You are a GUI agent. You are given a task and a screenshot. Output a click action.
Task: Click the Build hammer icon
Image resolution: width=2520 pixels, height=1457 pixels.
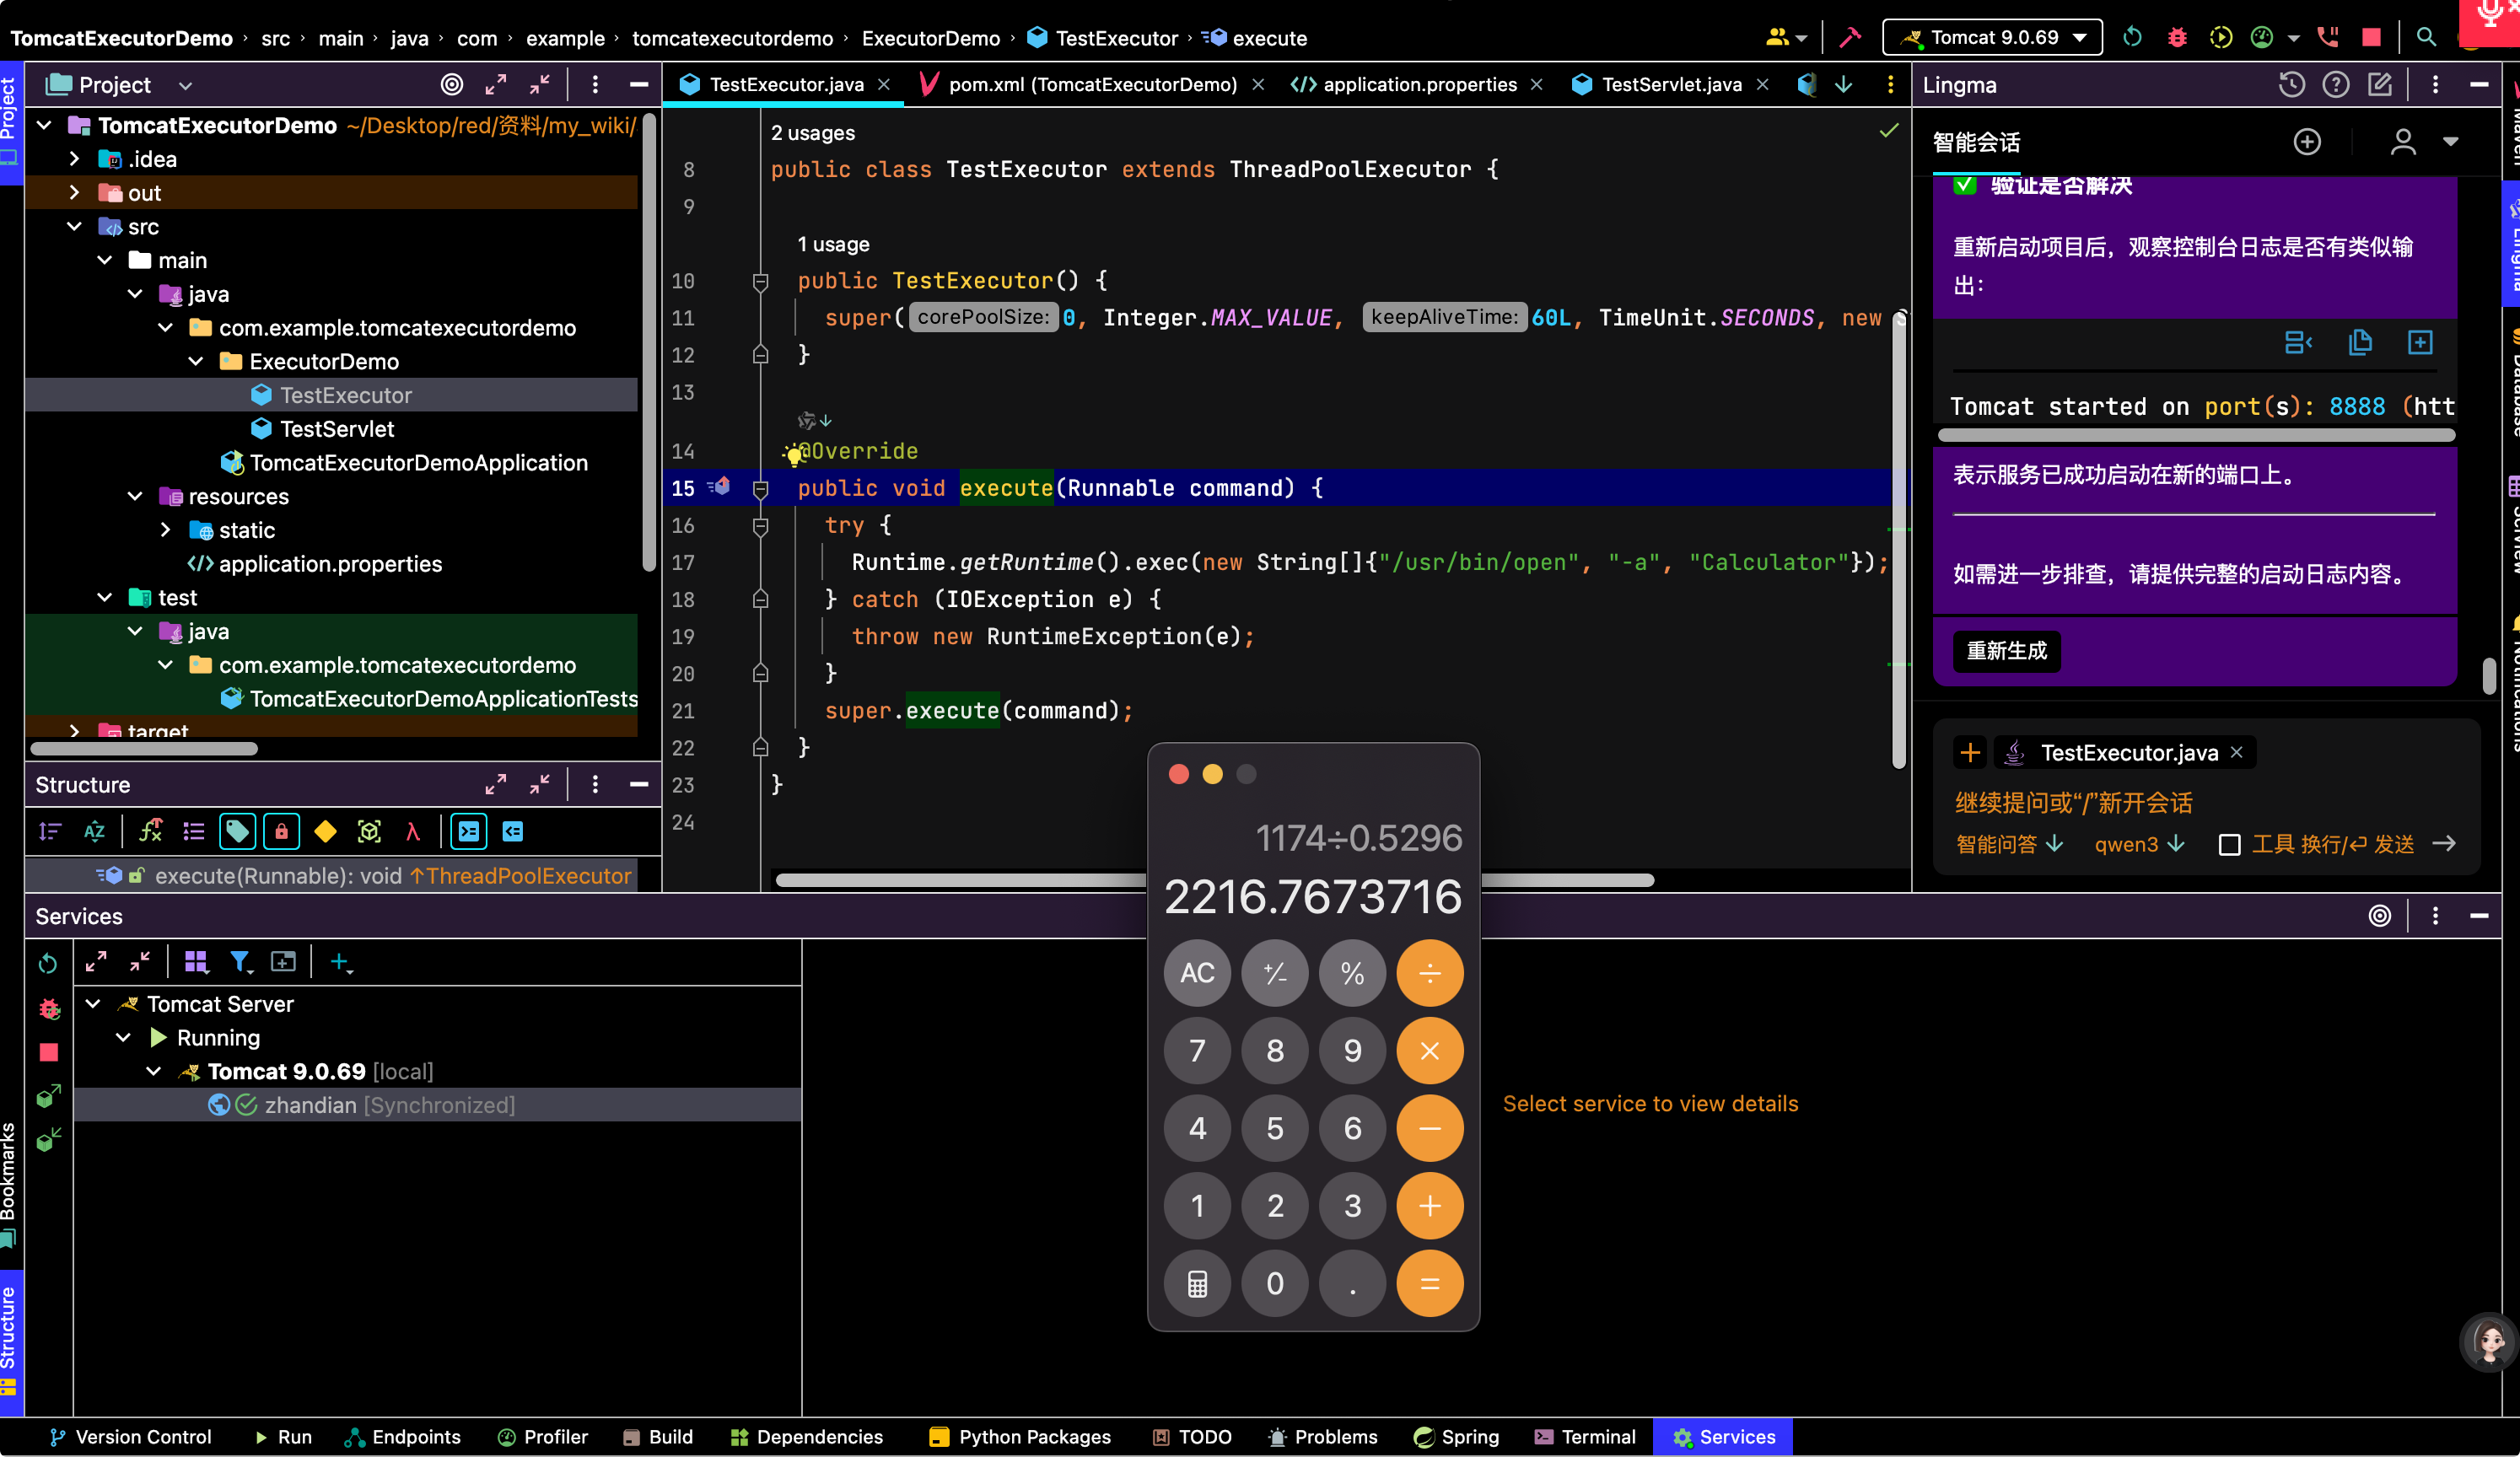(x=1850, y=38)
